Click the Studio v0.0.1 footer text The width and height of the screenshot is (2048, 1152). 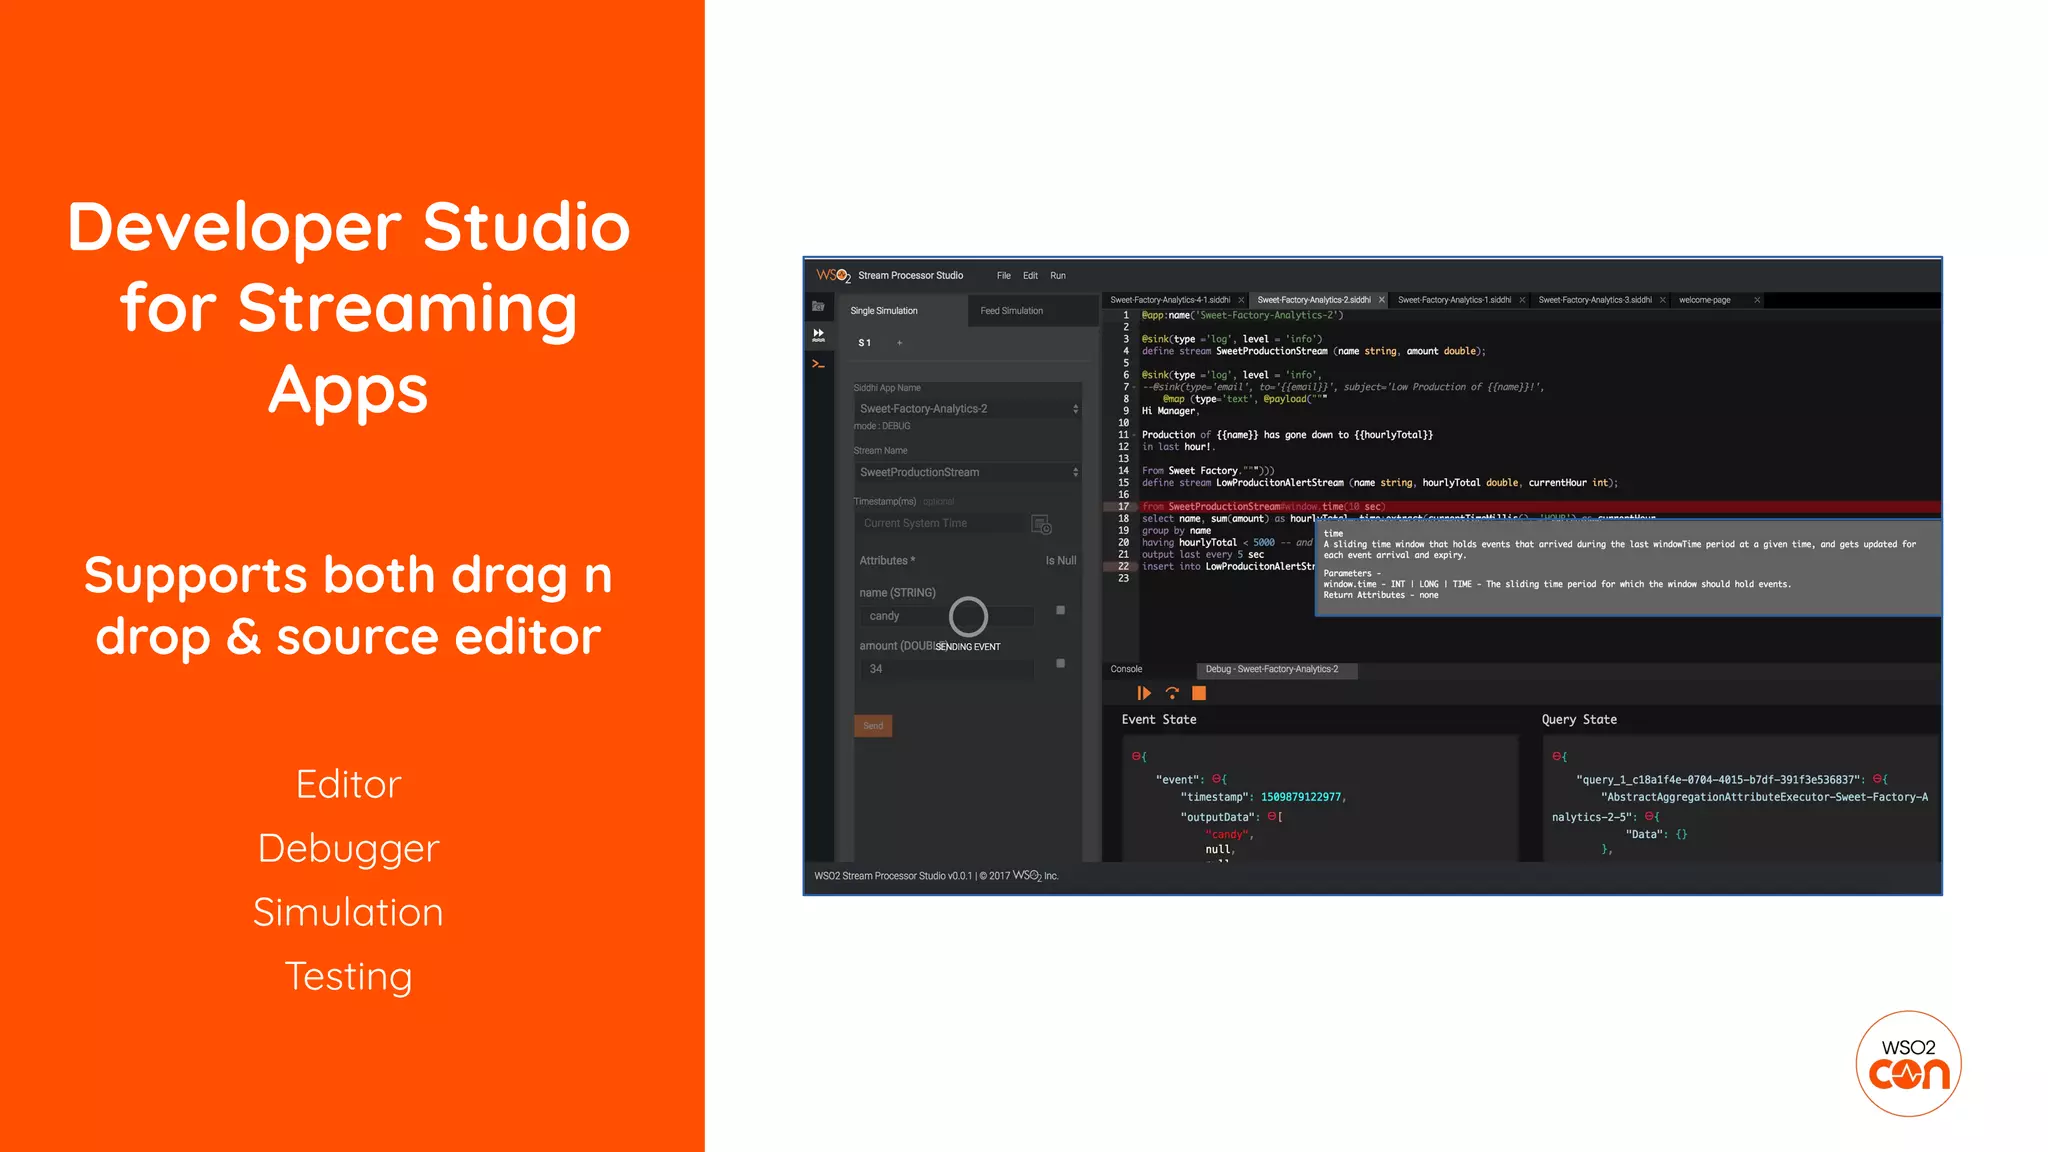tap(936, 876)
